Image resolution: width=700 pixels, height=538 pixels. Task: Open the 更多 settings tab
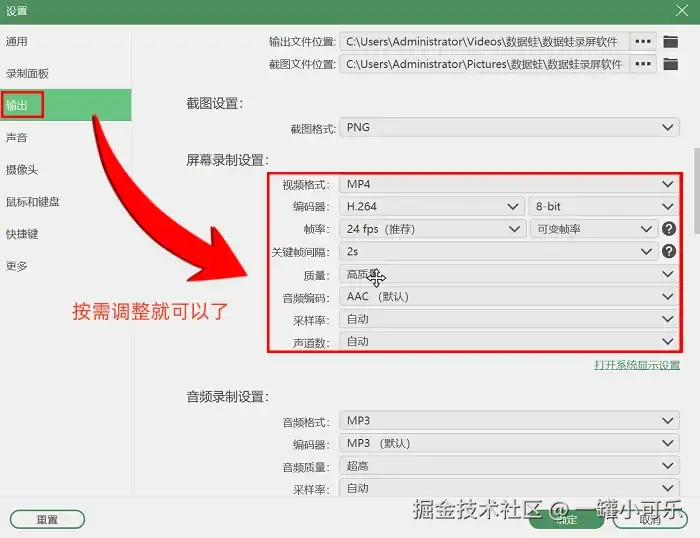pos(66,266)
